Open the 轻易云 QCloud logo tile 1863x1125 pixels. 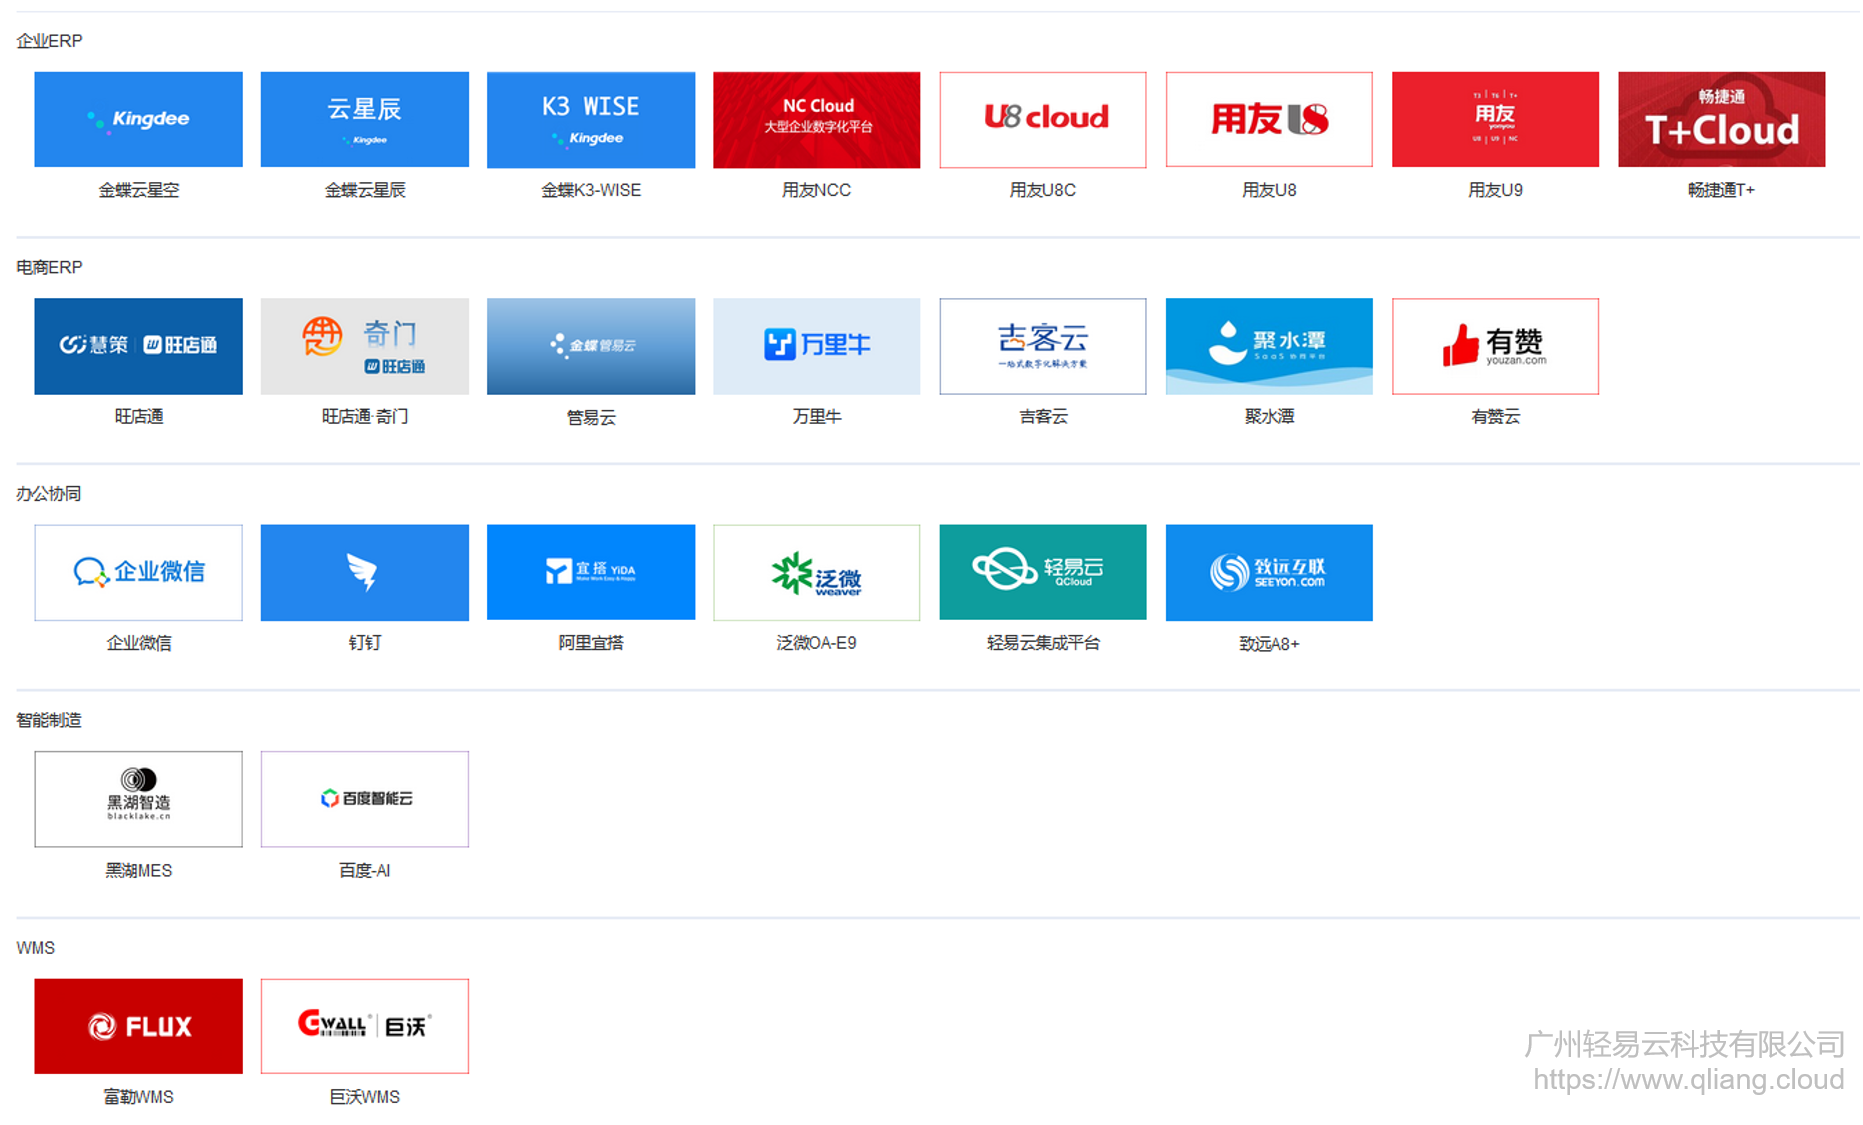pos(1043,572)
